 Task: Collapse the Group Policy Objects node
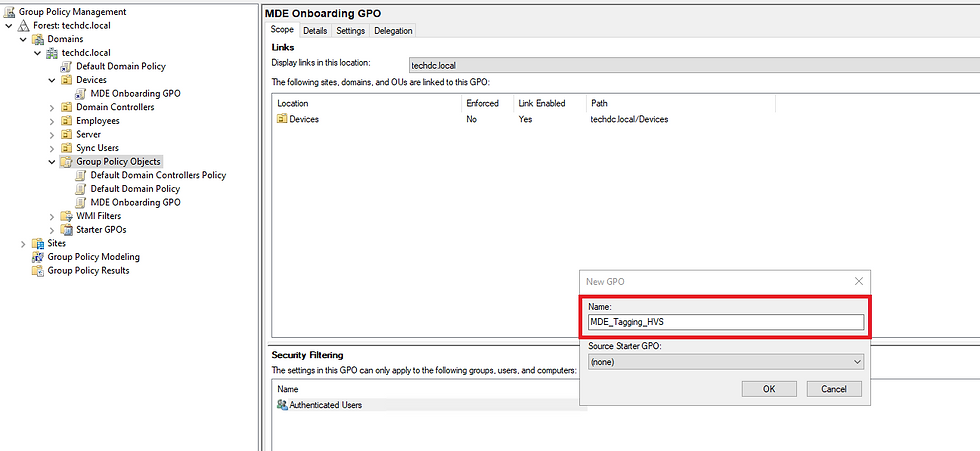pyautogui.click(x=52, y=162)
